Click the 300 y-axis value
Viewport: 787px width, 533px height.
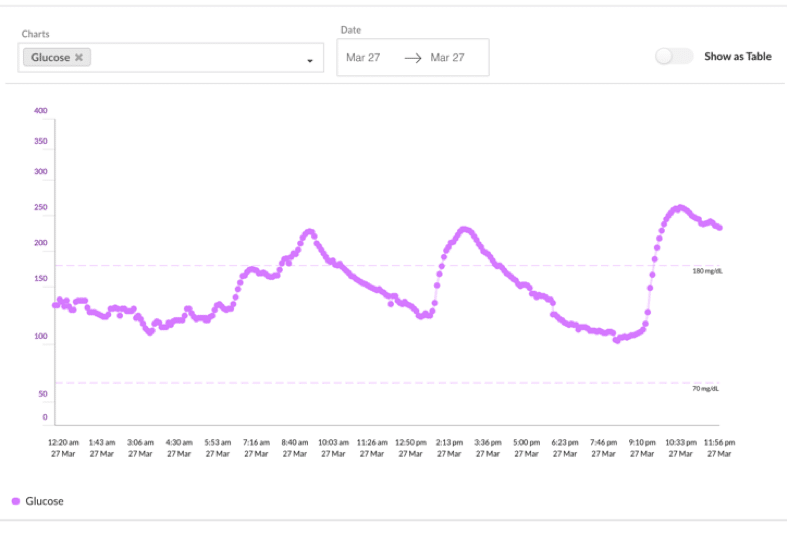point(41,172)
